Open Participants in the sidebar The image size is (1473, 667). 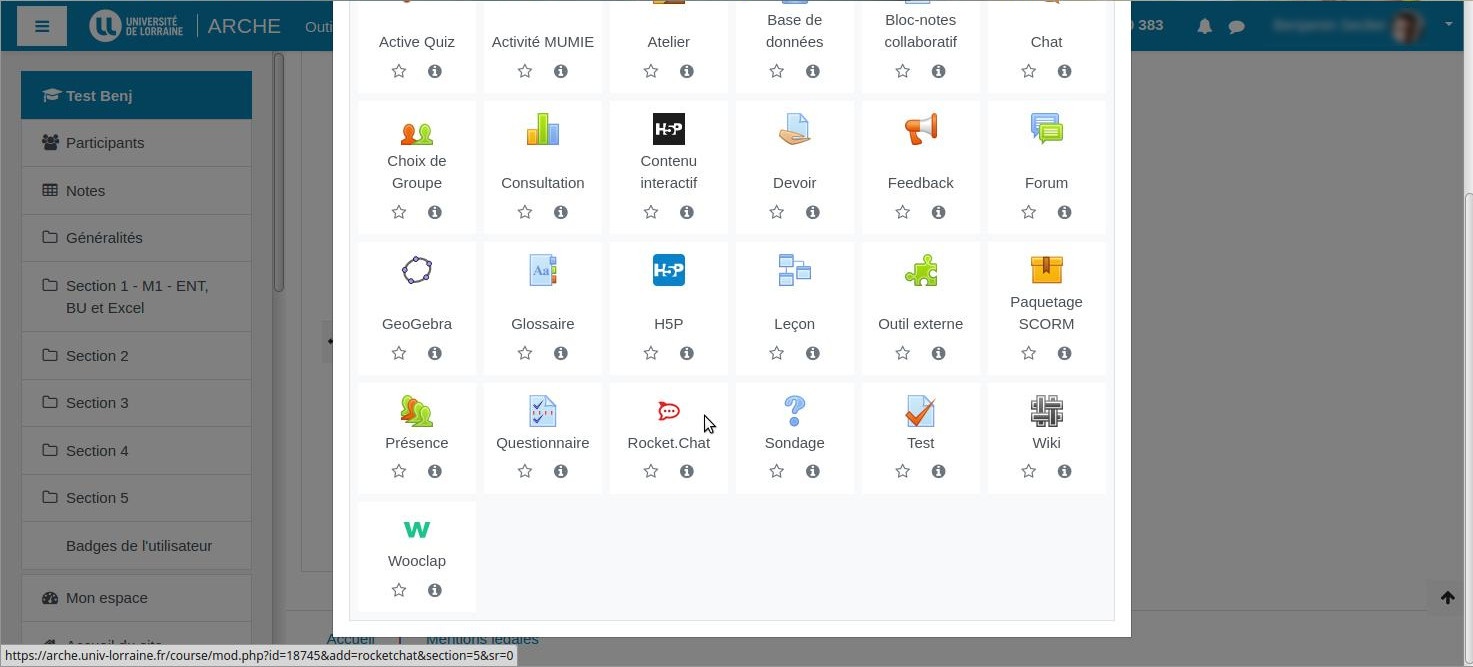(105, 143)
